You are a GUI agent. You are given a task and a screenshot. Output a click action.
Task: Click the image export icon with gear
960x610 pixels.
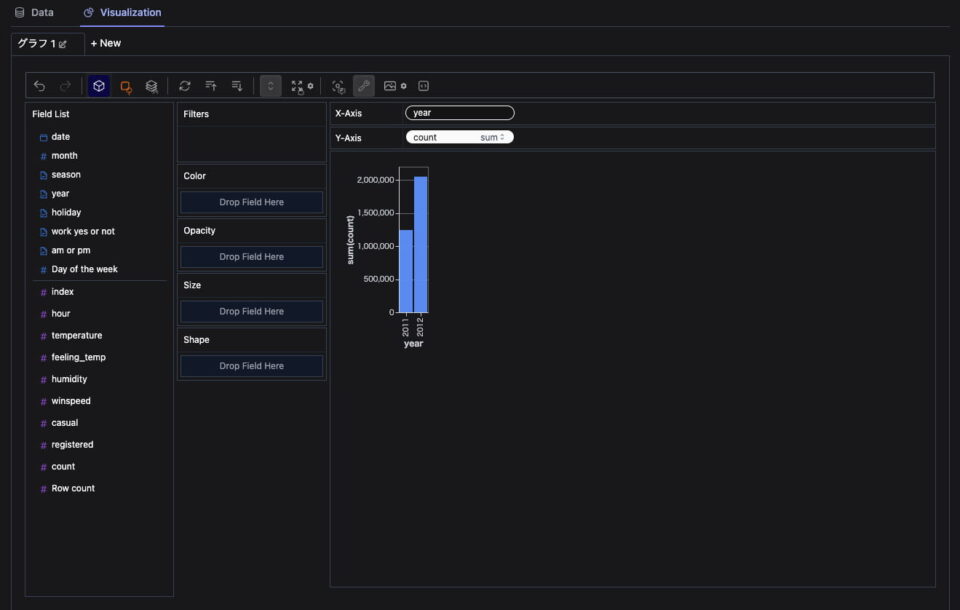(392, 86)
